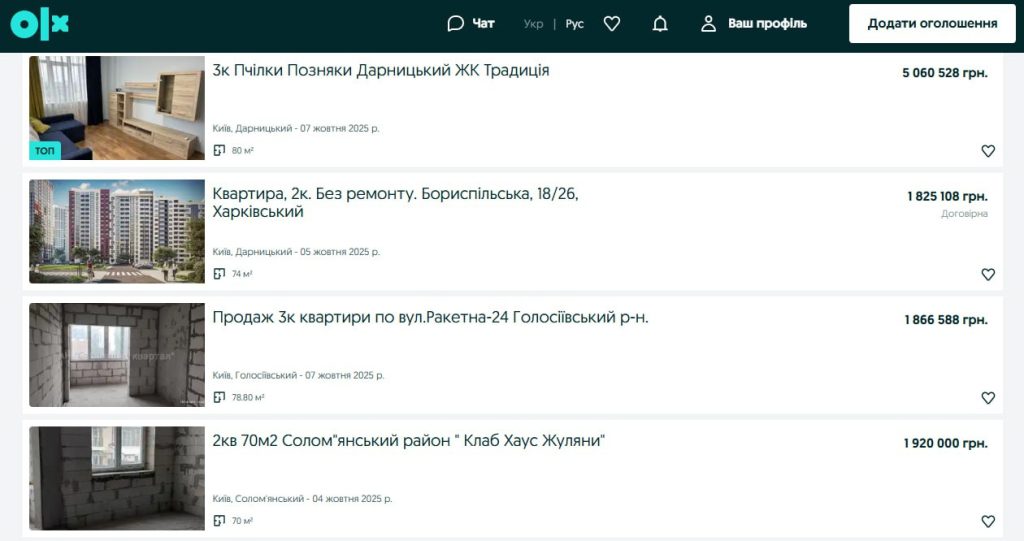
Task: Open Ваш профіль account menu
Action: [x=754, y=24]
